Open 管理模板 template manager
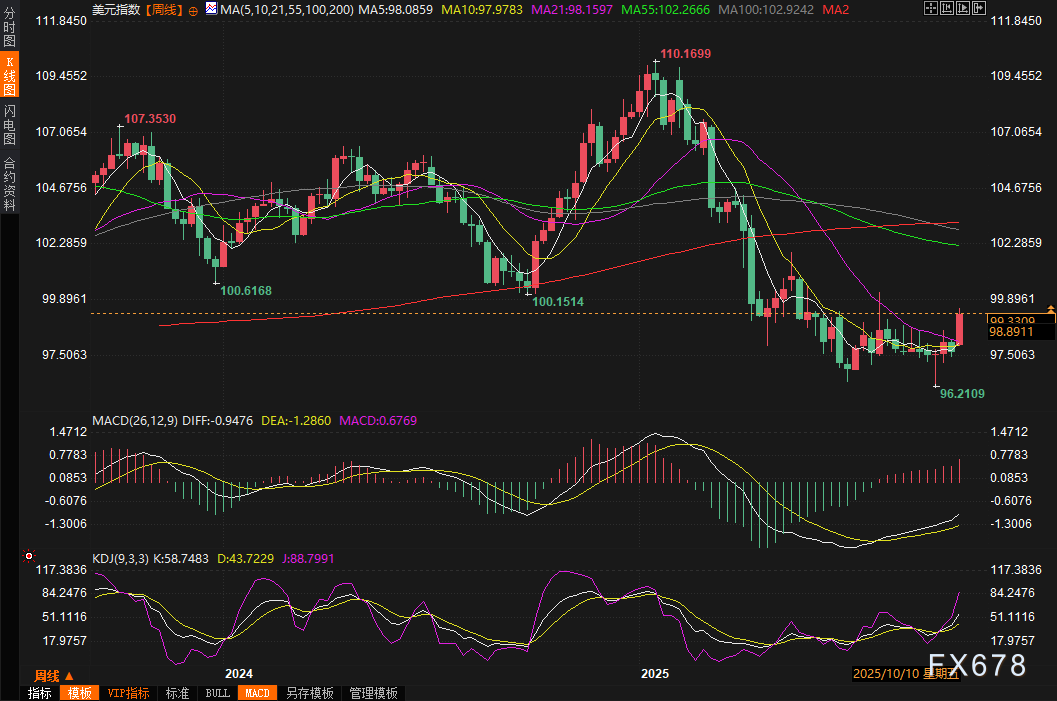This screenshot has width=1057, height=701. click(373, 693)
